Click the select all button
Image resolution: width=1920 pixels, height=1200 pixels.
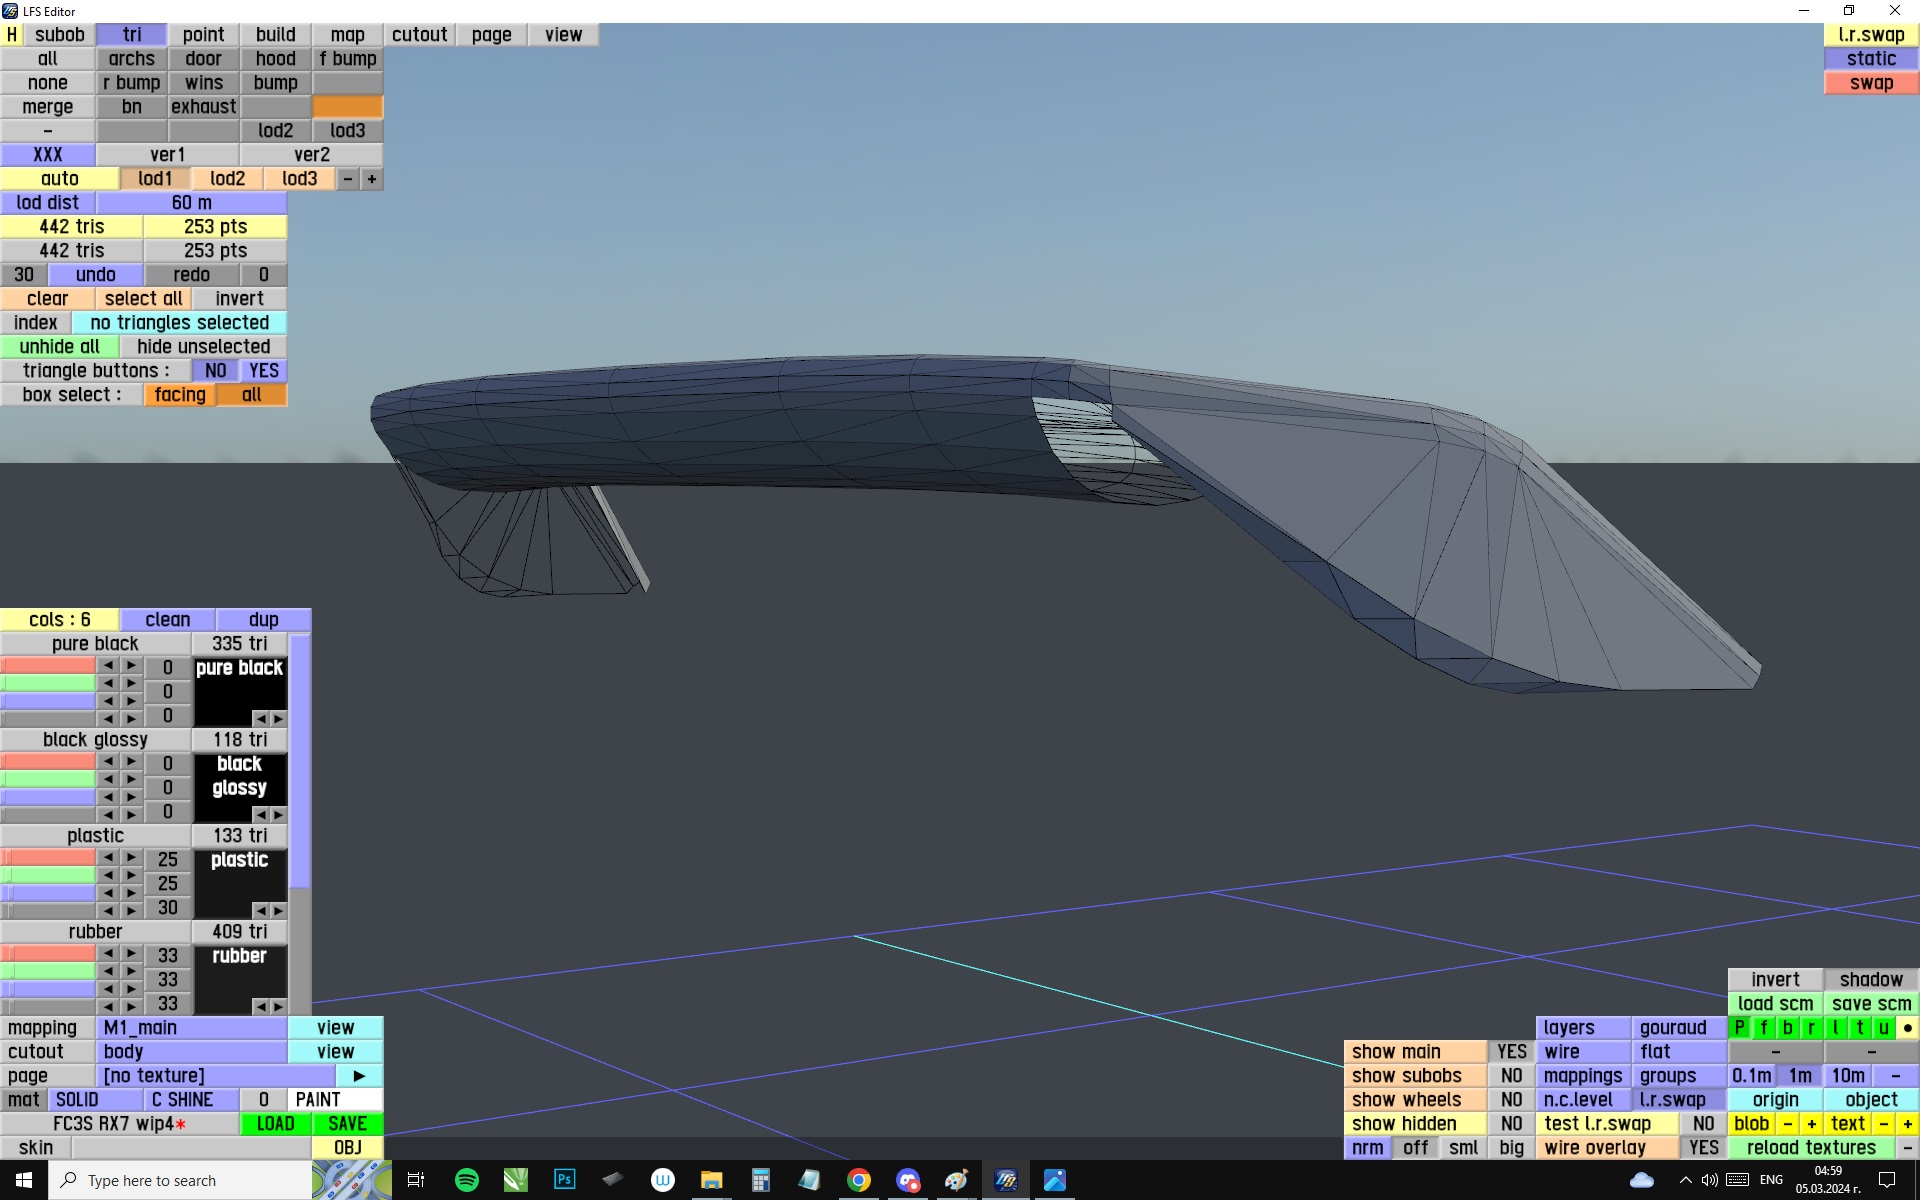(x=143, y=299)
